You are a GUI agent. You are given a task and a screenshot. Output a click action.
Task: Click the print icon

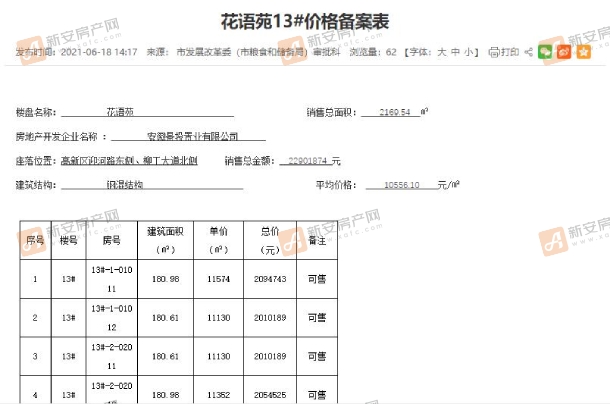coord(494,52)
